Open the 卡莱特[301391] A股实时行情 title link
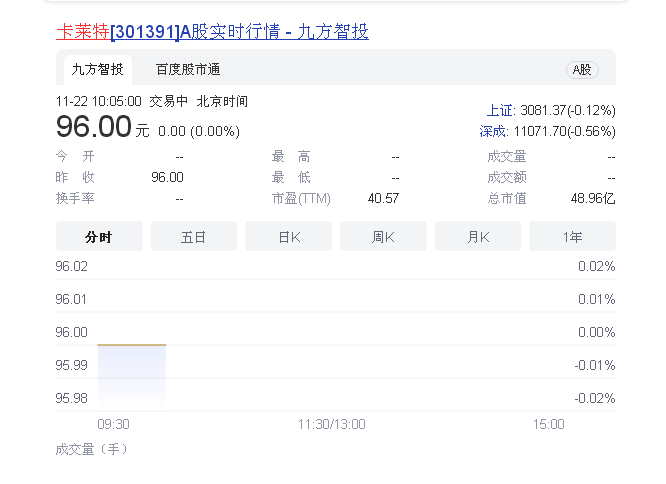666x484 pixels. coord(212,32)
